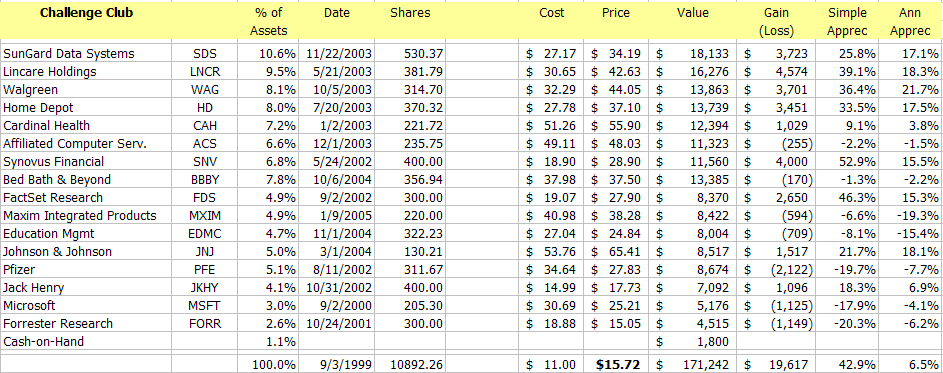943x373 pixels.
Task: Select the '% of Assets' column header
Action: (268, 21)
